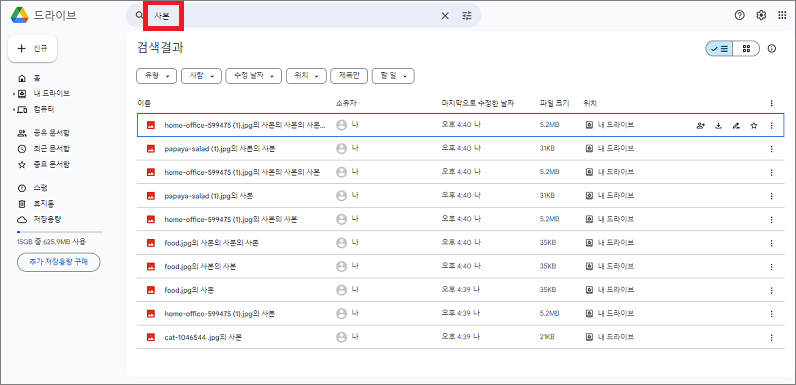Screen dimensions: 796x385
Task: Open the 할 일 filter dropdown
Action: (x=393, y=76)
